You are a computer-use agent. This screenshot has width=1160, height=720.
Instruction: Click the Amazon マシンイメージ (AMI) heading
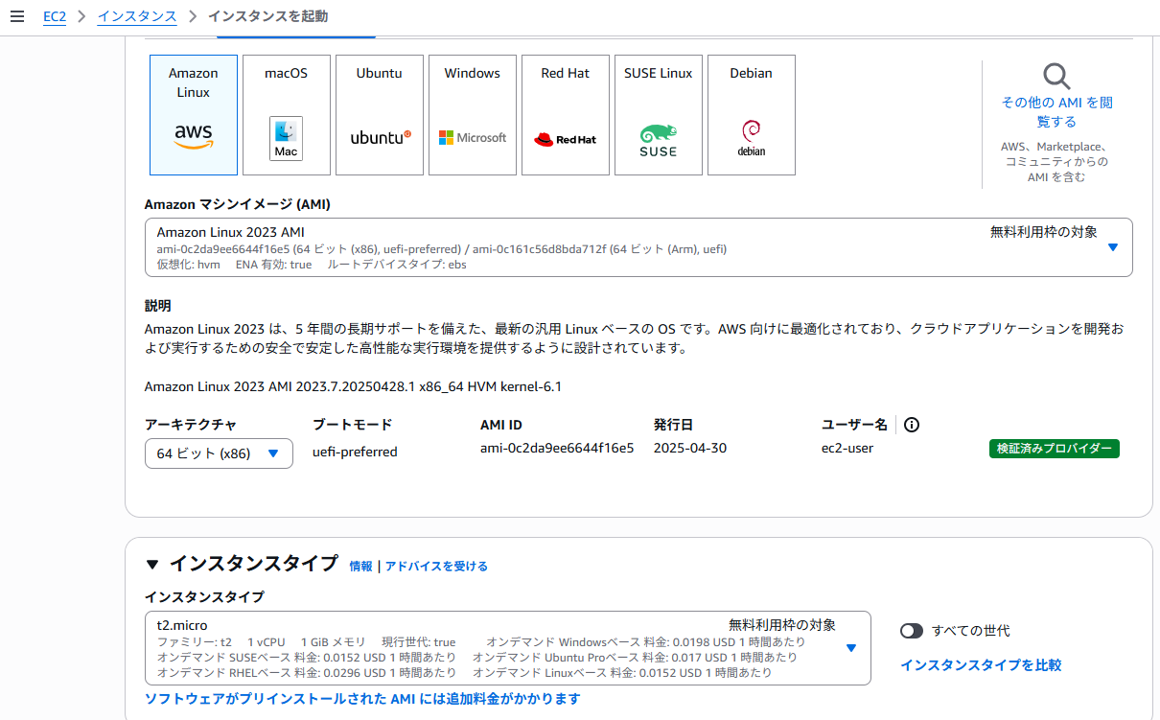click(237, 204)
